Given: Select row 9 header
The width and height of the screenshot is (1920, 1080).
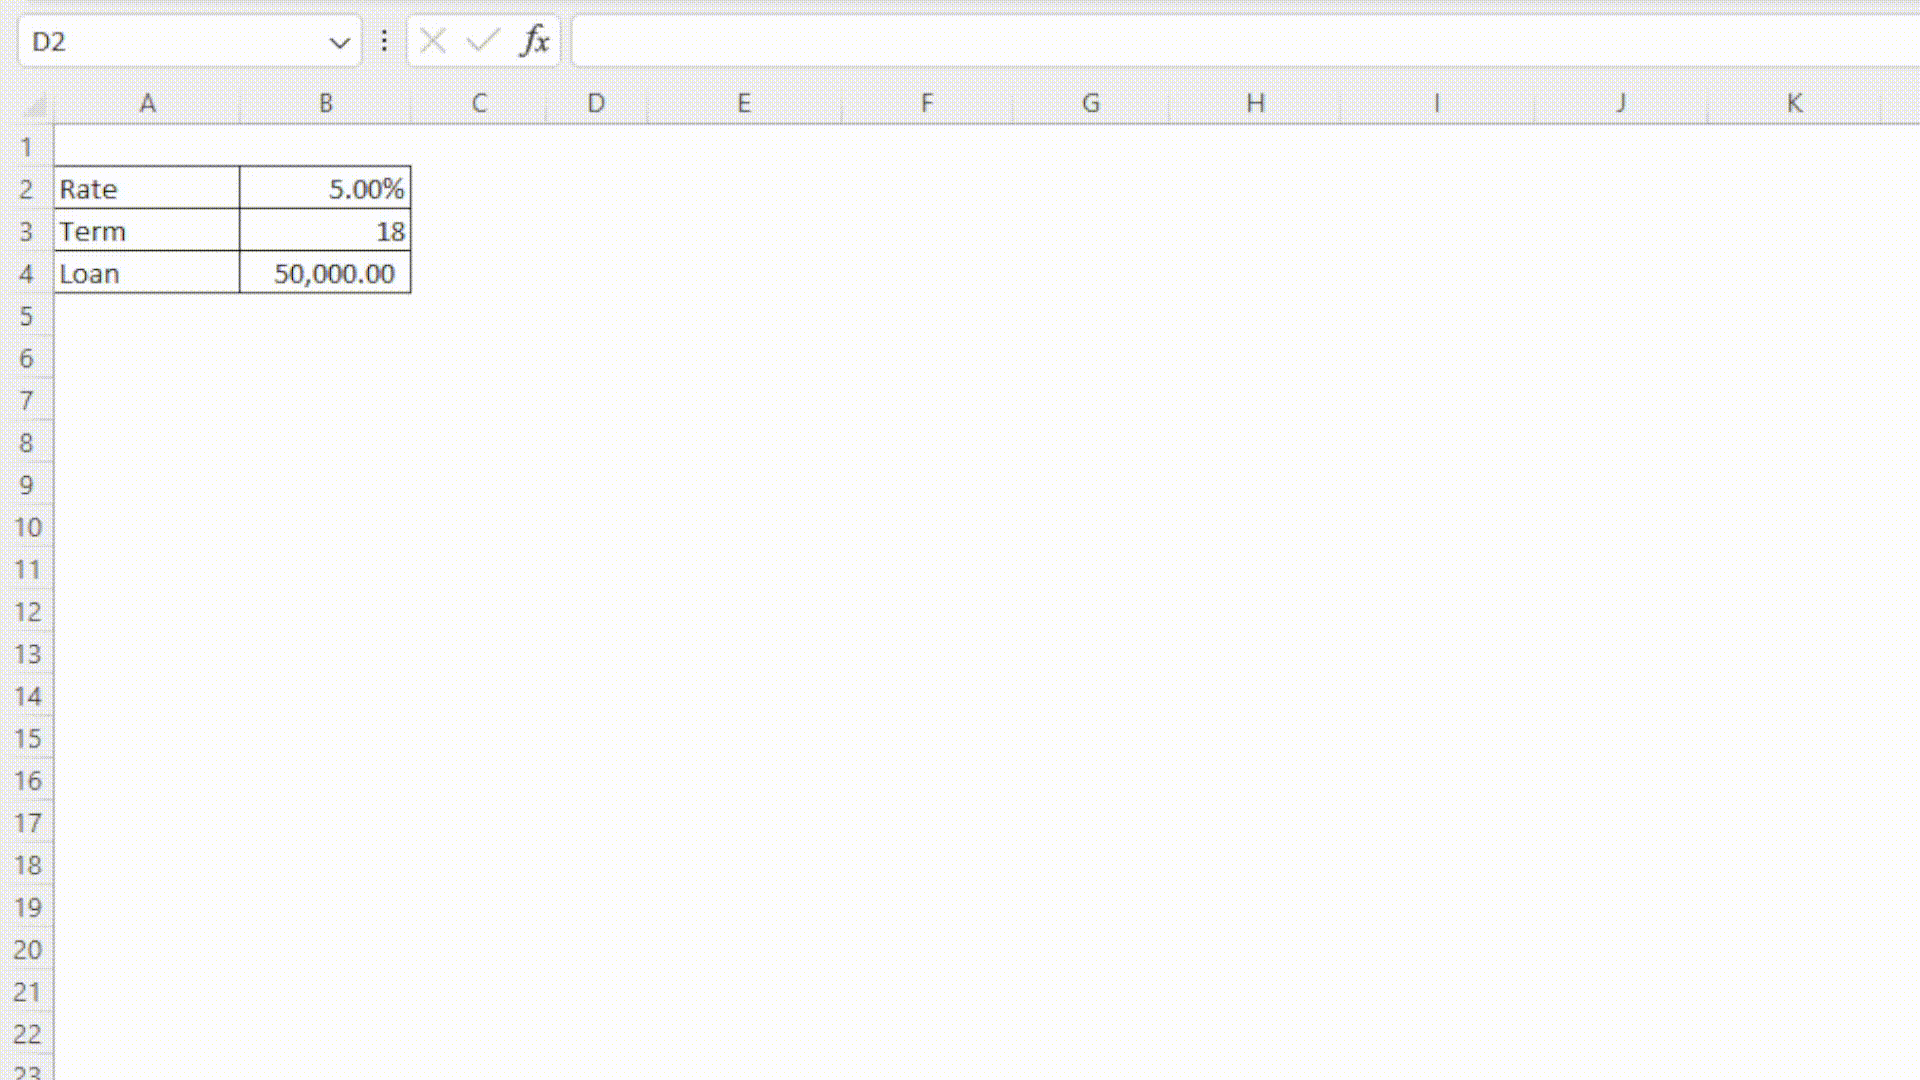Looking at the screenshot, I should (x=27, y=485).
